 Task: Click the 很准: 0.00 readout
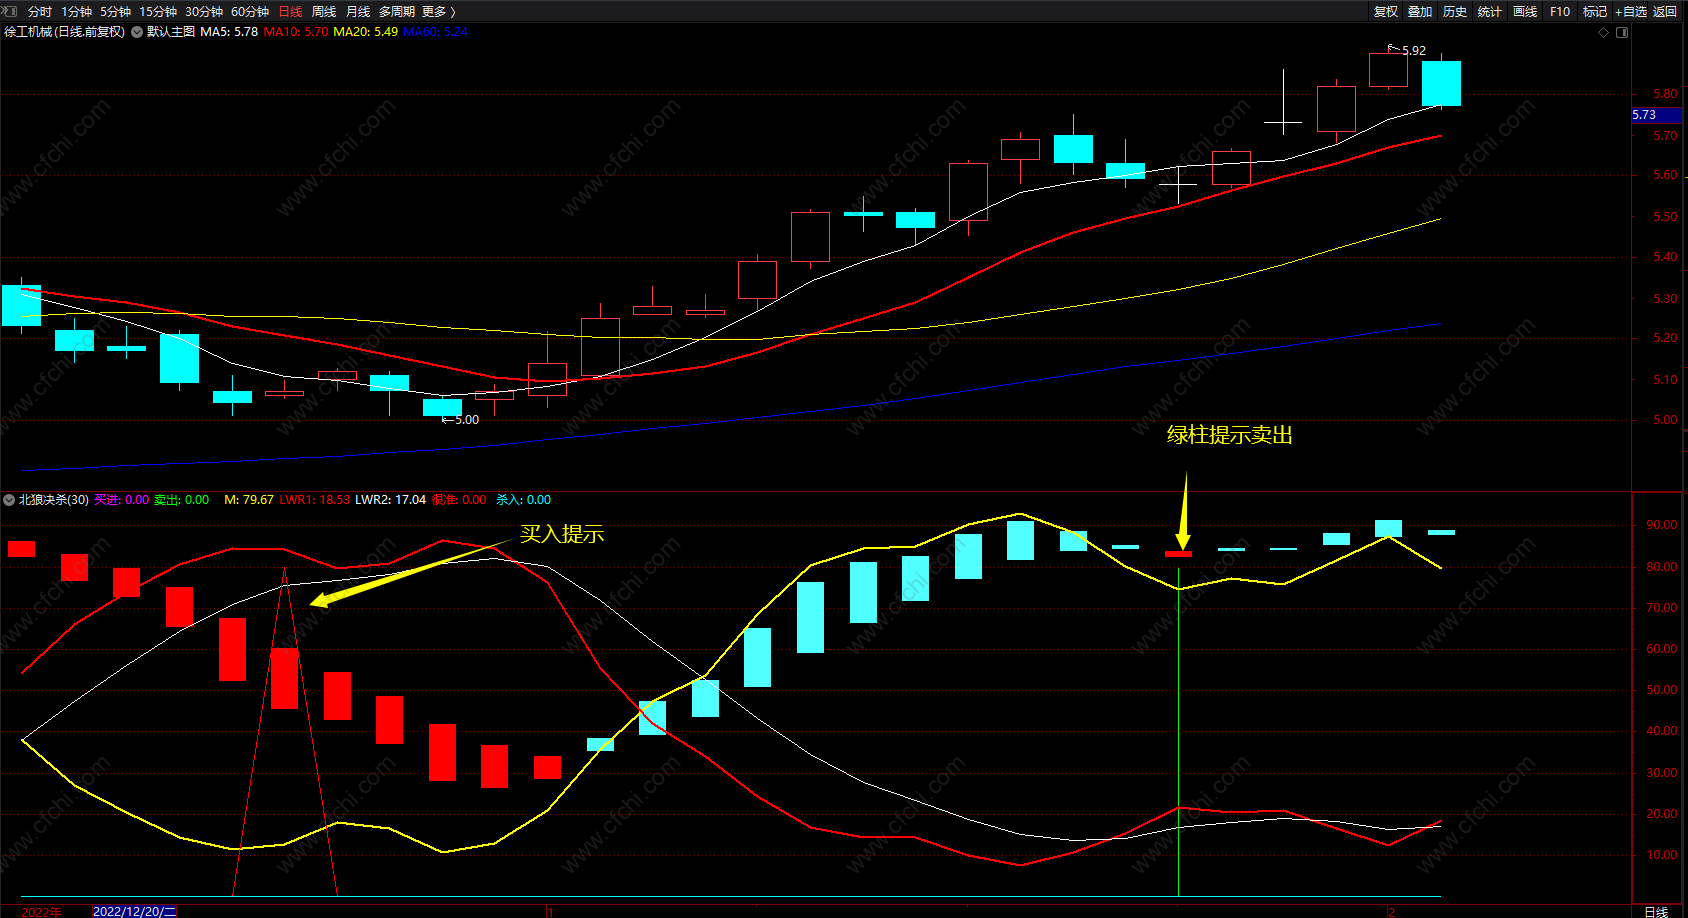coord(459,500)
